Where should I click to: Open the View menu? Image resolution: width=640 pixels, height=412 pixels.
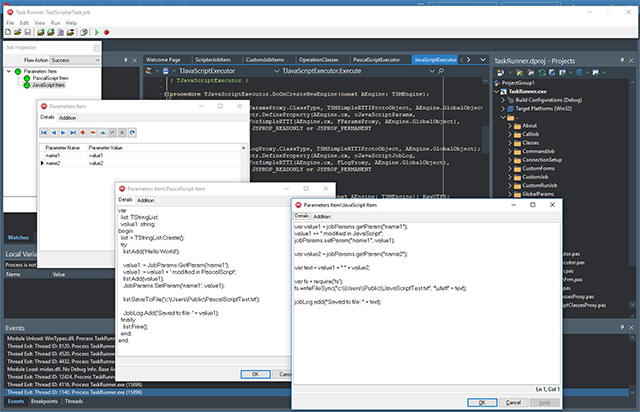(40, 23)
